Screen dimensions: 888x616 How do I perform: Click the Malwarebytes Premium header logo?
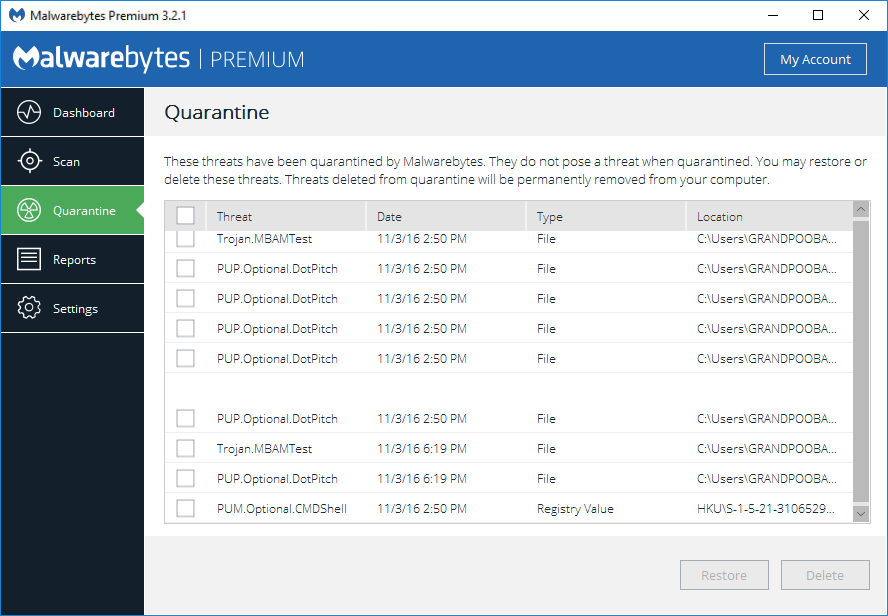(x=159, y=59)
